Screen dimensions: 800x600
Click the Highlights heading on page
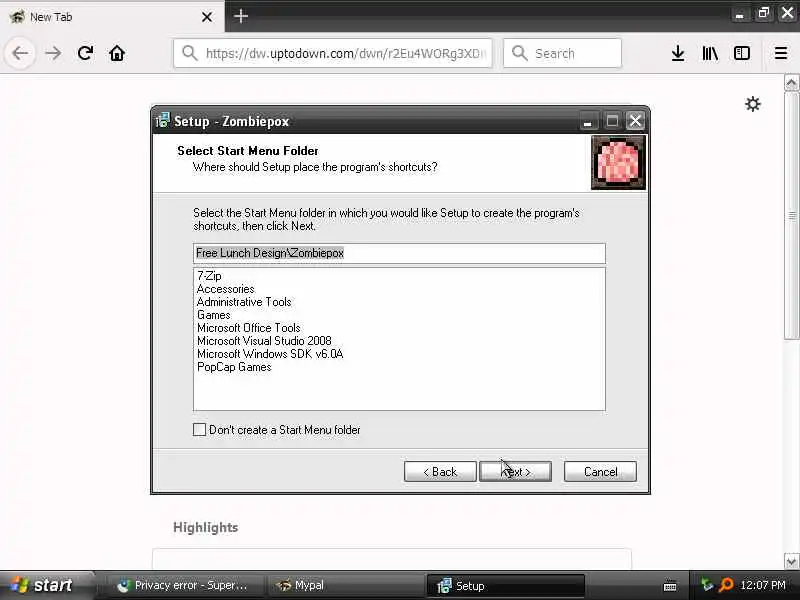(206, 527)
